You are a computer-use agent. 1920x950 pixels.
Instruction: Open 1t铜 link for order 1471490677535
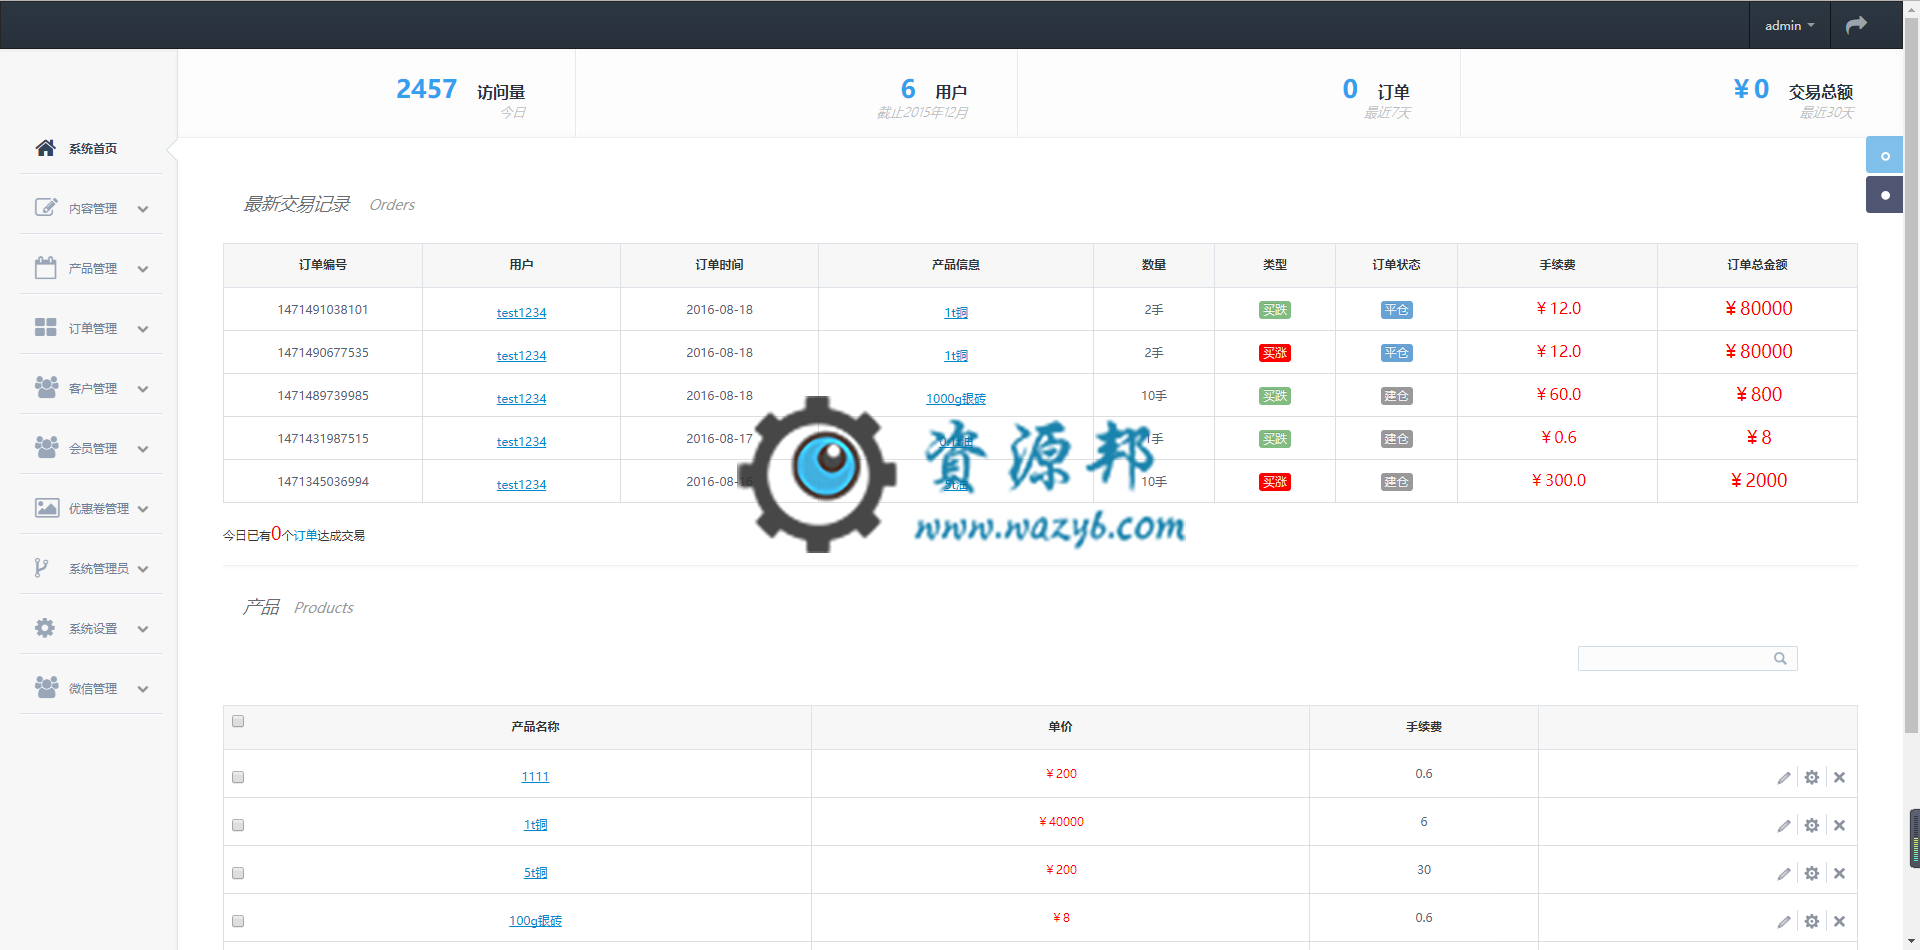(x=956, y=355)
